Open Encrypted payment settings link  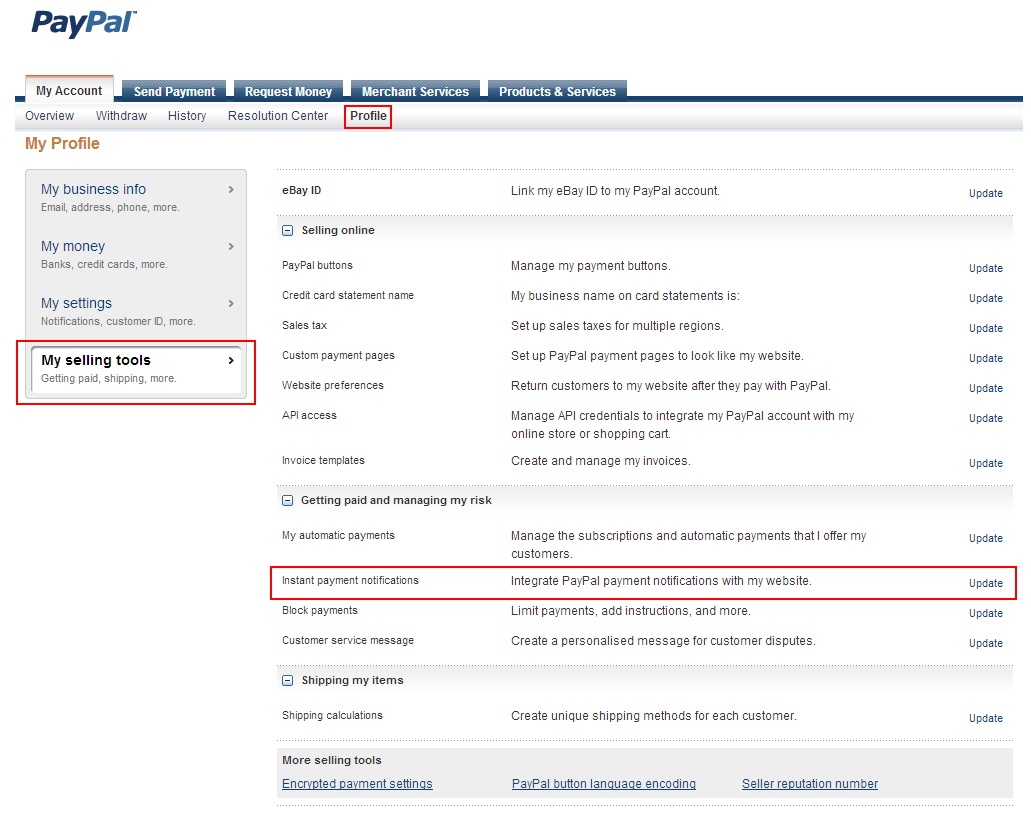coord(357,784)
